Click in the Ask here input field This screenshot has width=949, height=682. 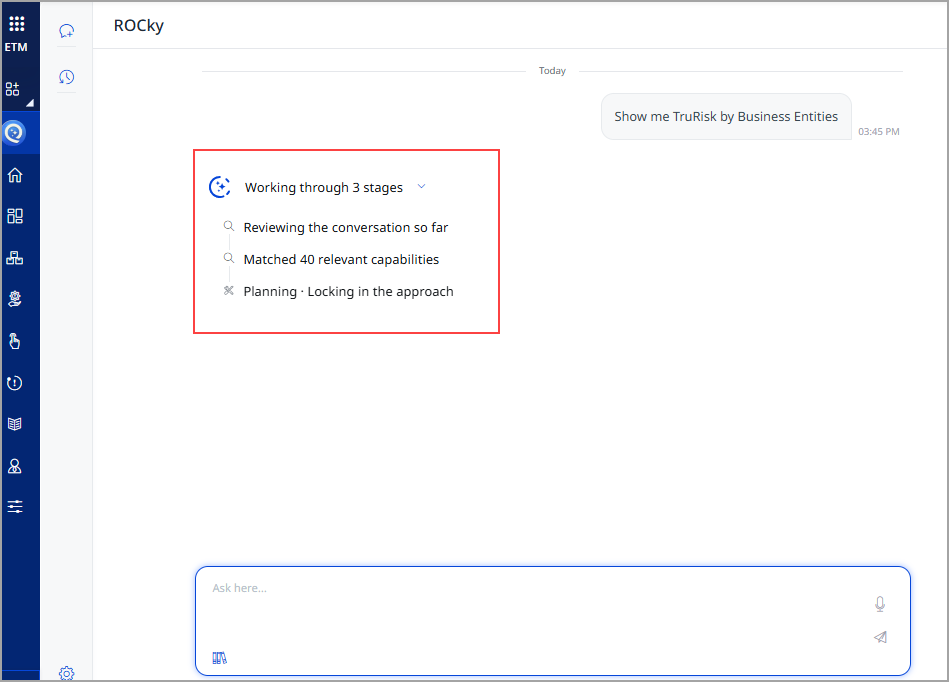coord(553,621)
